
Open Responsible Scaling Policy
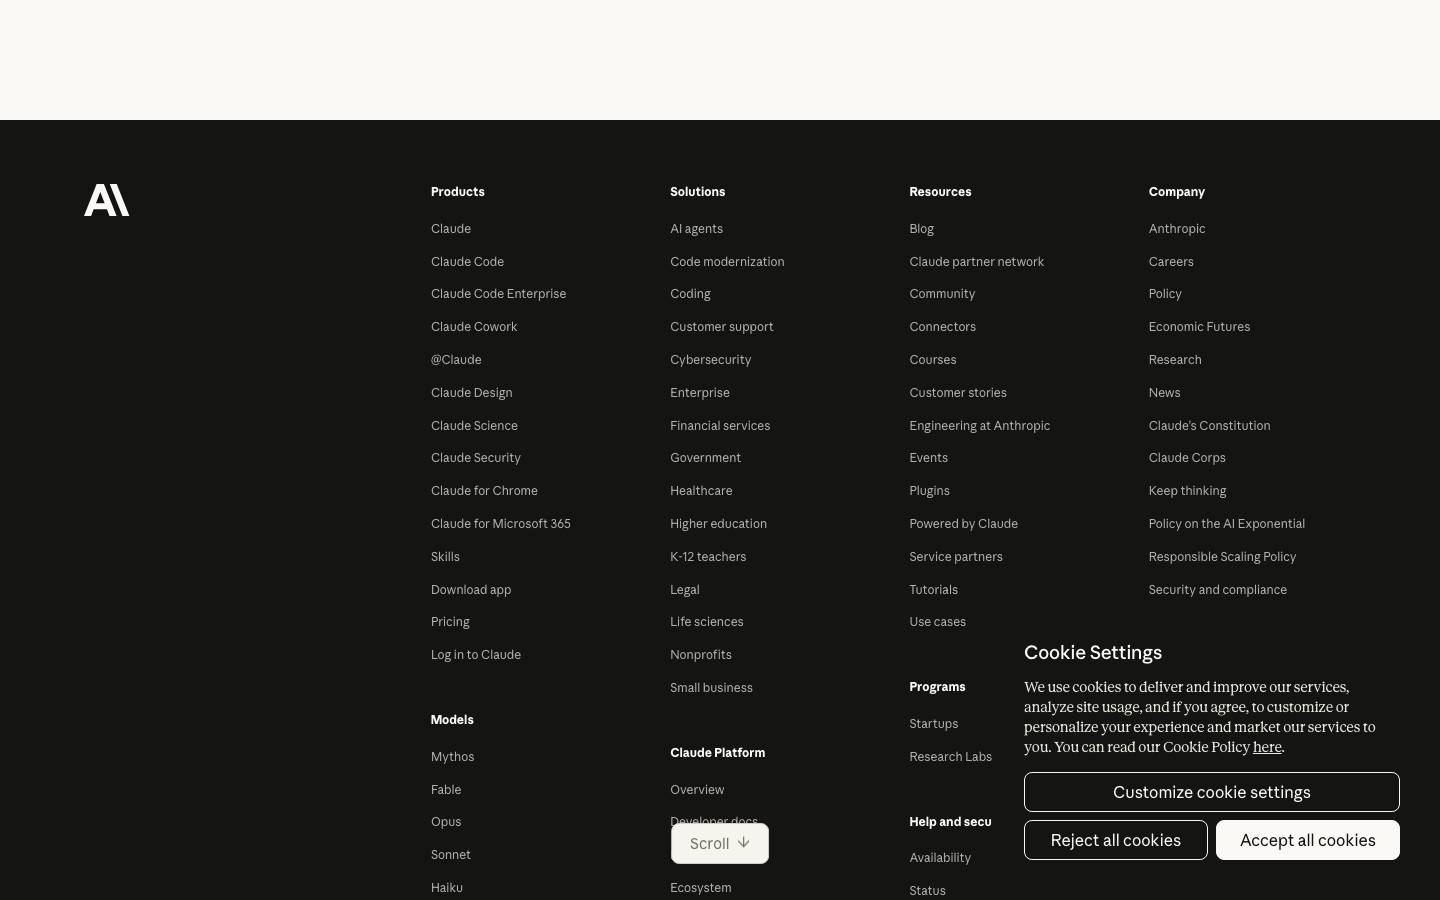1222,556
